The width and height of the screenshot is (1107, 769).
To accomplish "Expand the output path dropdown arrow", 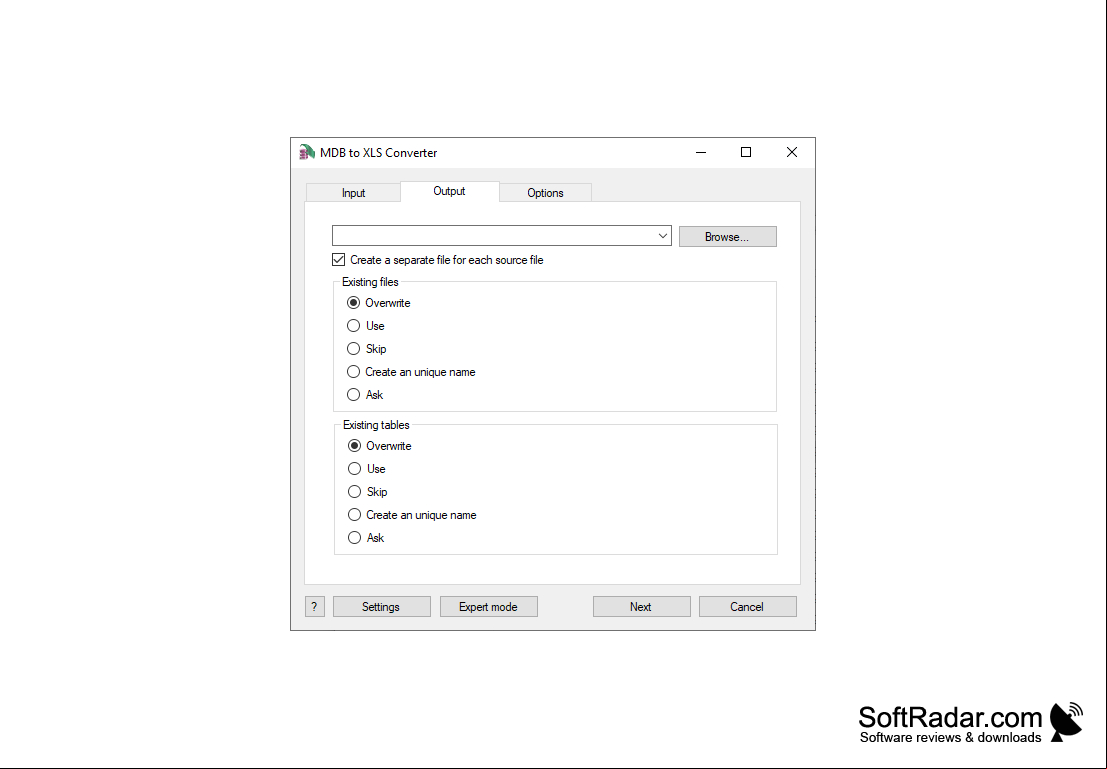I will click(663, 236).
